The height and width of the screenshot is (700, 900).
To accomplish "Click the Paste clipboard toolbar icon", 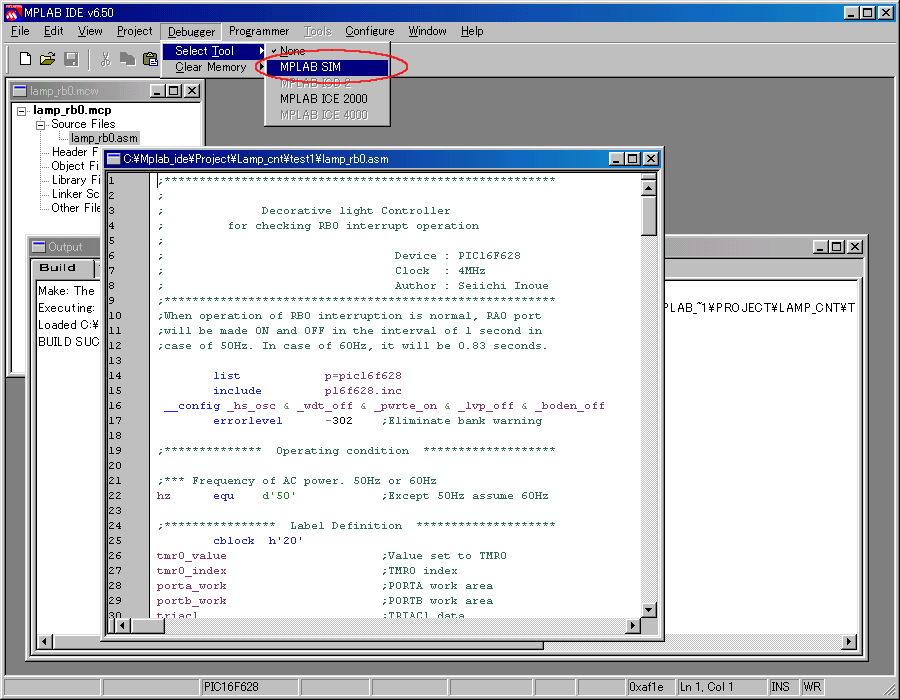I will (150, 59).
